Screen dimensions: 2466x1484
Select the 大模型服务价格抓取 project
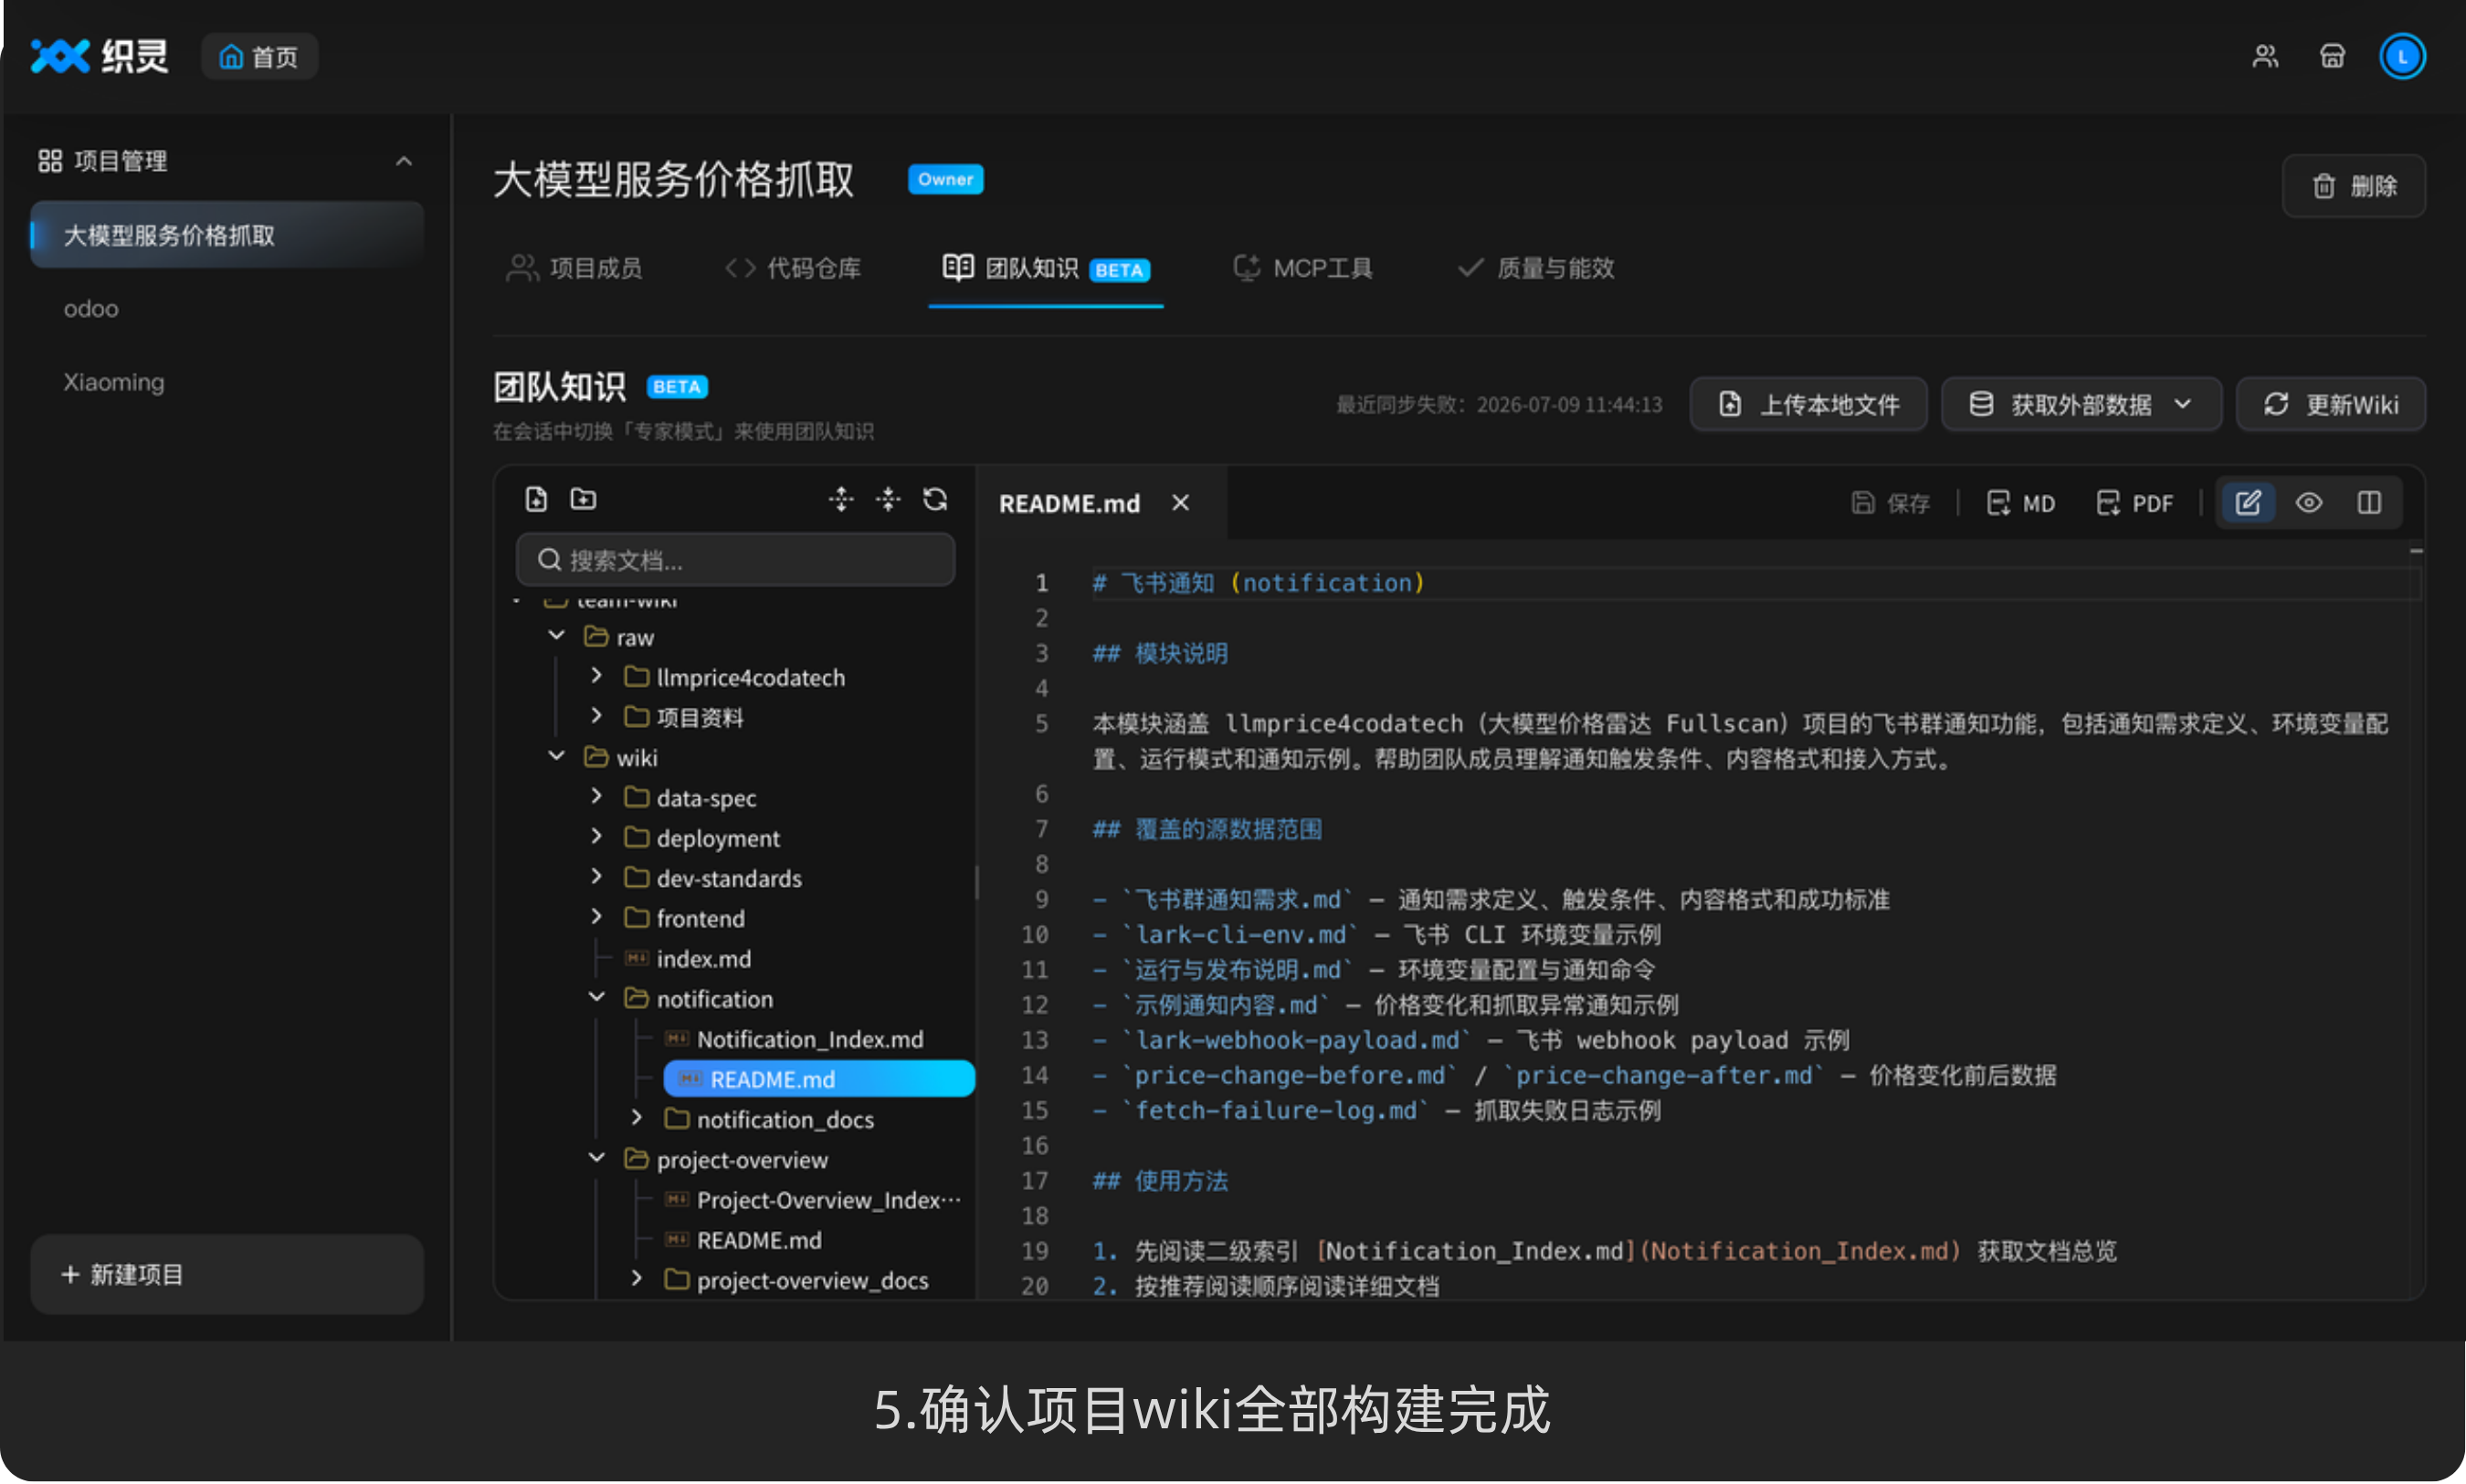click(227, 235)
